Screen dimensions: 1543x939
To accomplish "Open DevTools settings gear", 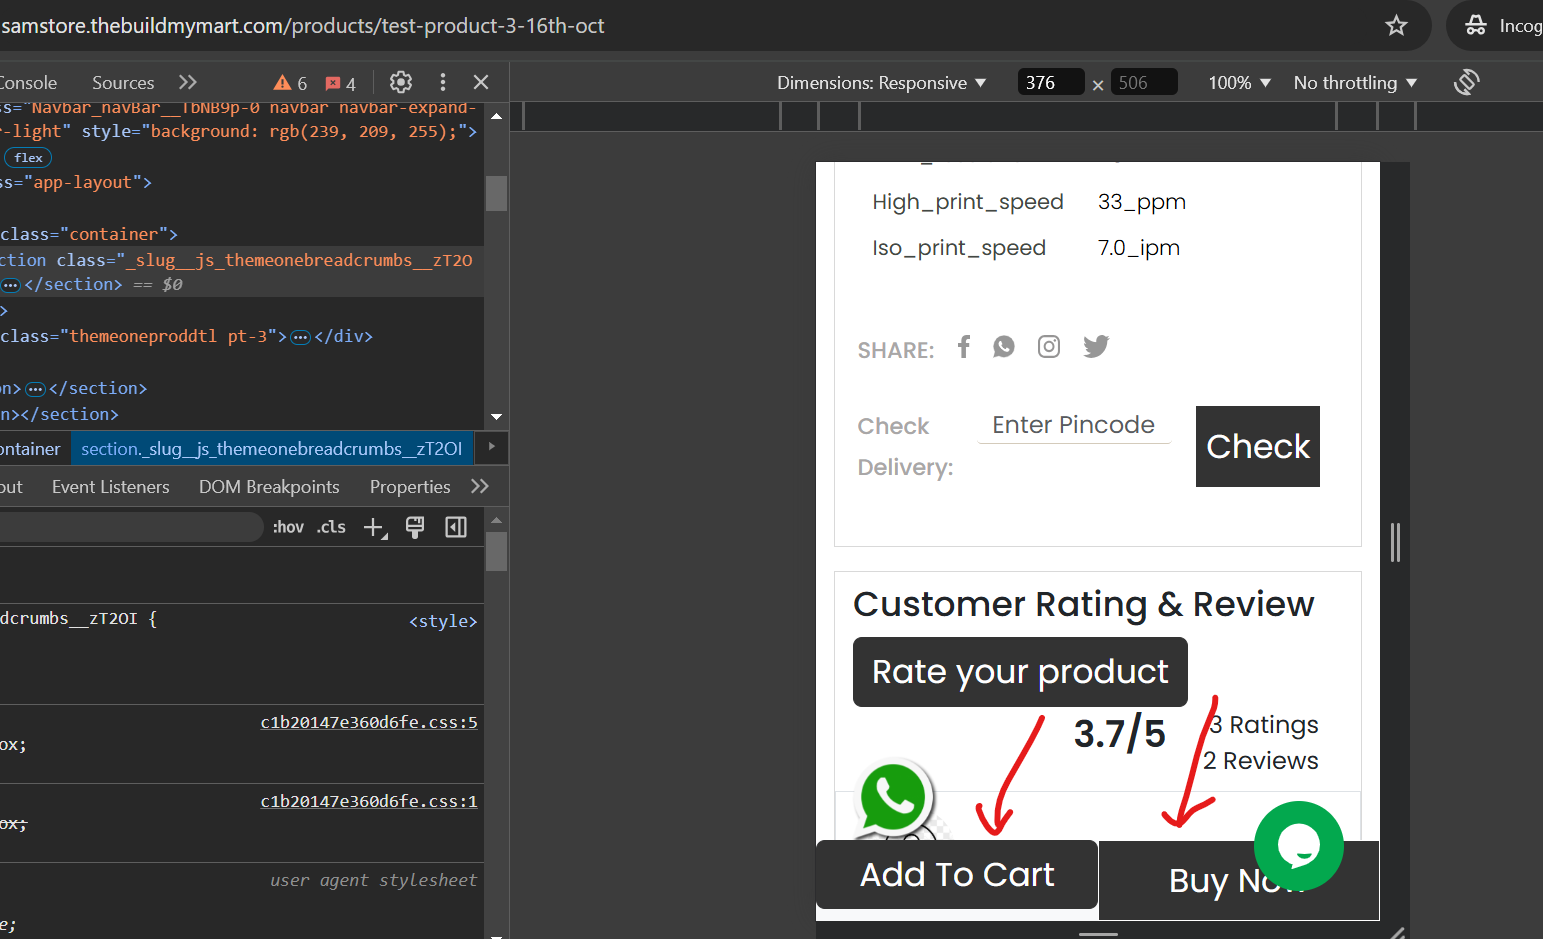I will tap(401, 82).
